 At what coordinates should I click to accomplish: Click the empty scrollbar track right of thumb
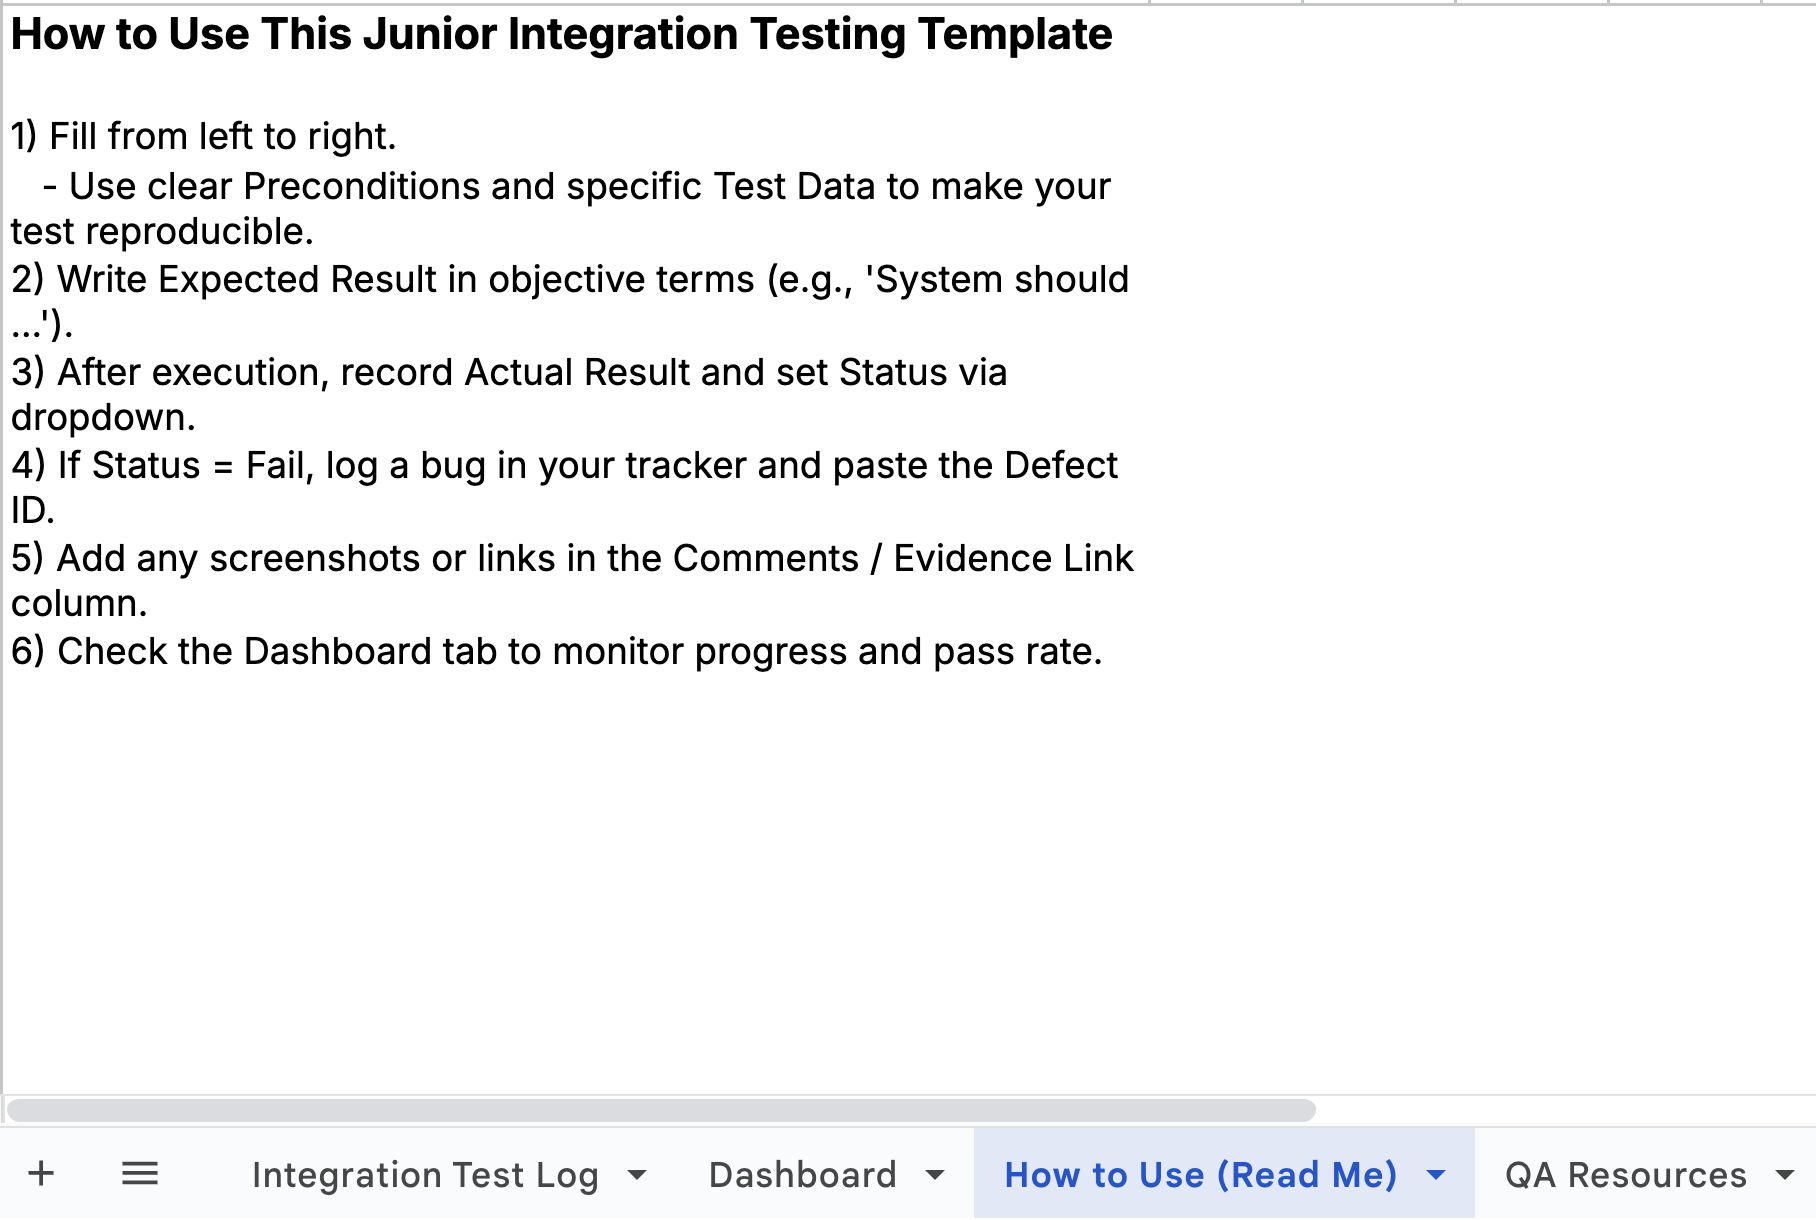tap(1560, 1110)
